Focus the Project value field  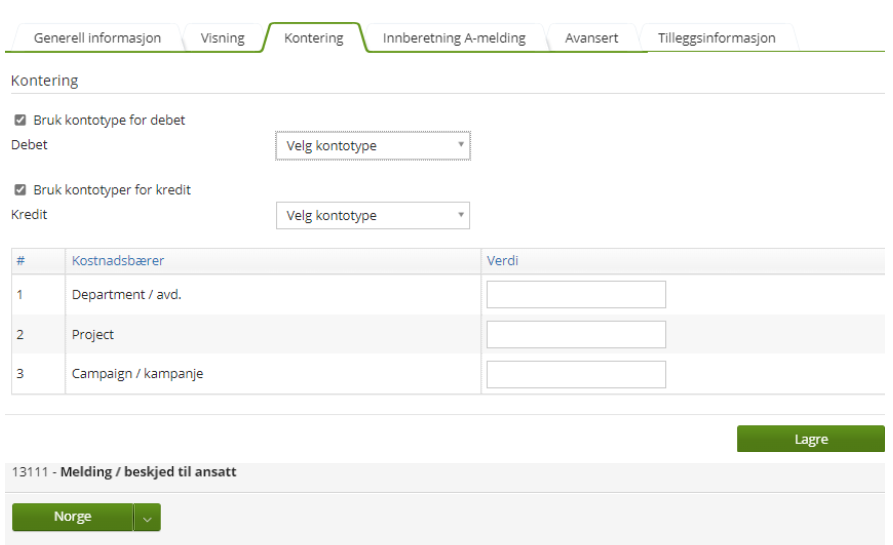[576, 334]
